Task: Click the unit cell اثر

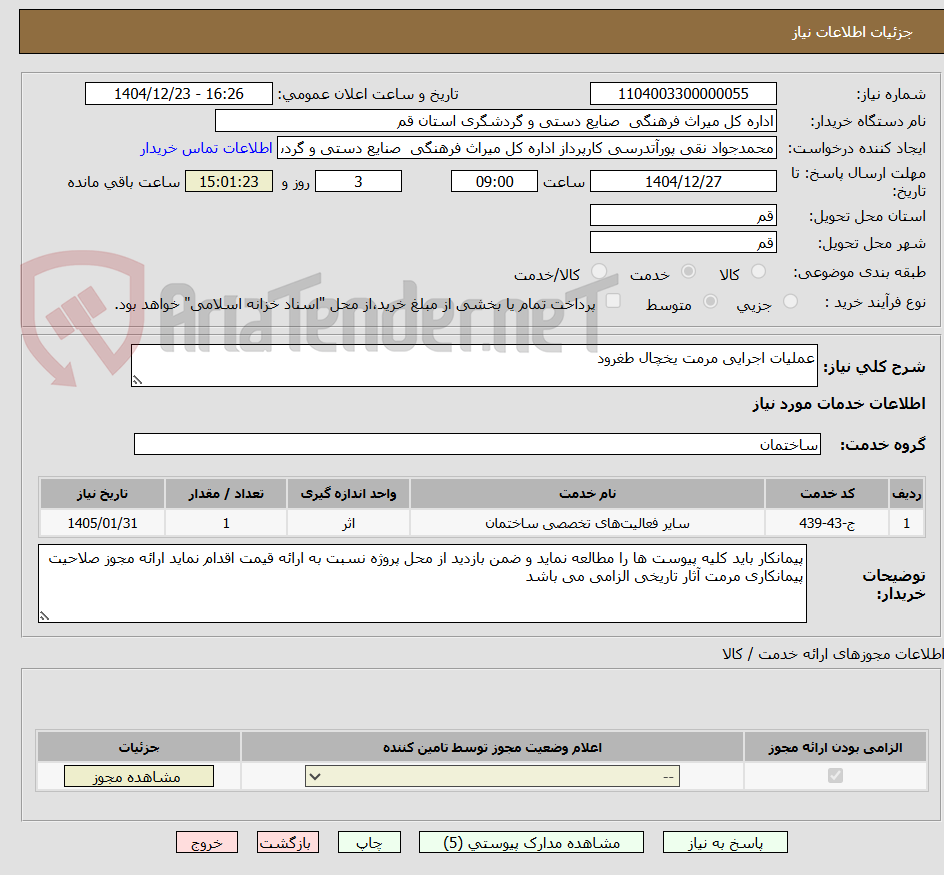Action: [x=349, y=523]
